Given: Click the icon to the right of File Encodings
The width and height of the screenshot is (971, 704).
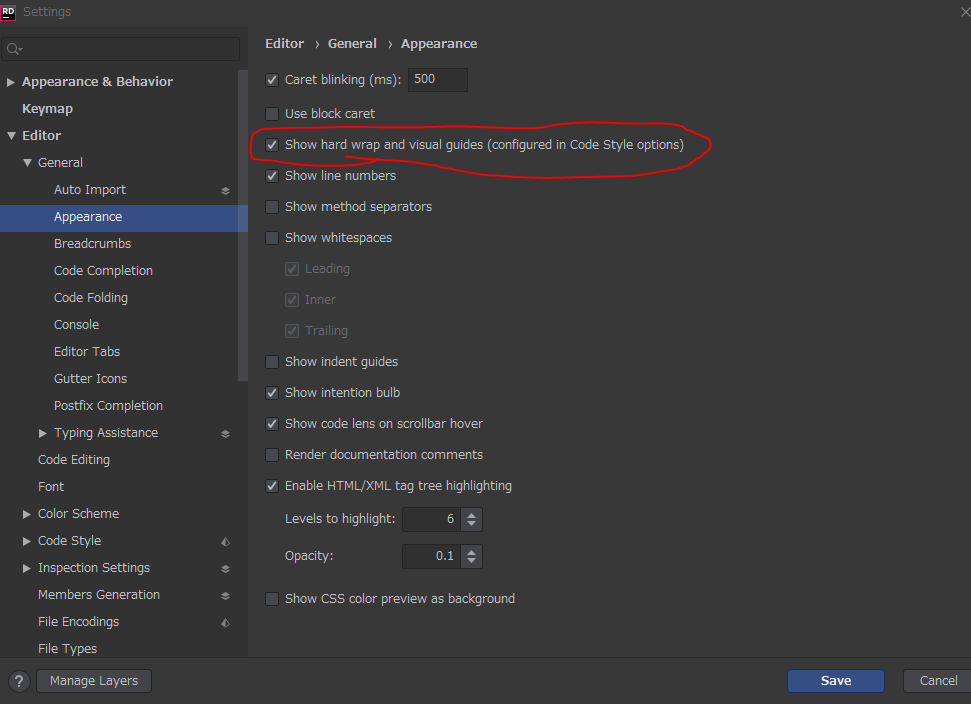Looking at the screenshot, I should (x=225, y=622).
